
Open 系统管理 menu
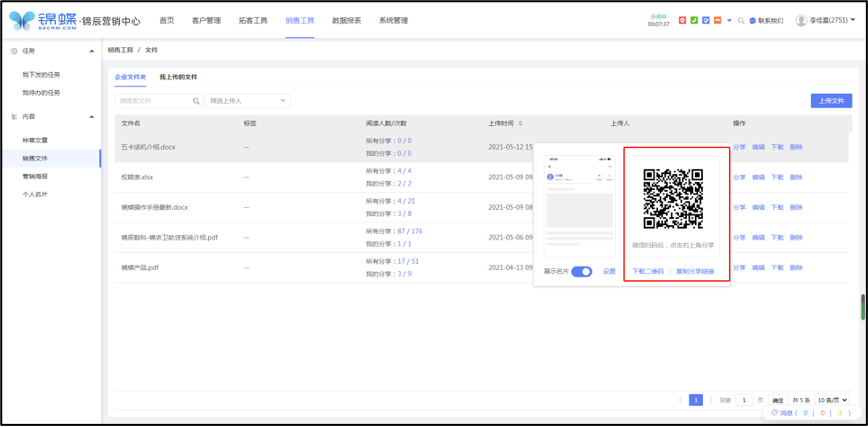click(x=394, y=20)
